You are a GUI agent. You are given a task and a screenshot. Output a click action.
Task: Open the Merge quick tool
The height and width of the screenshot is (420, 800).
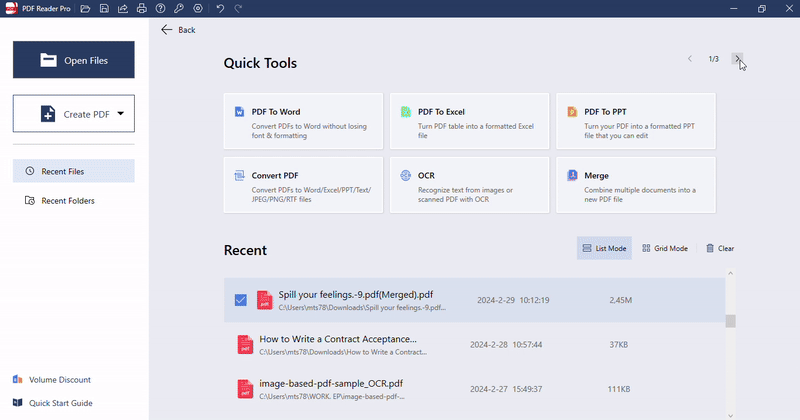pyautogui.click(x=635, y=184)
